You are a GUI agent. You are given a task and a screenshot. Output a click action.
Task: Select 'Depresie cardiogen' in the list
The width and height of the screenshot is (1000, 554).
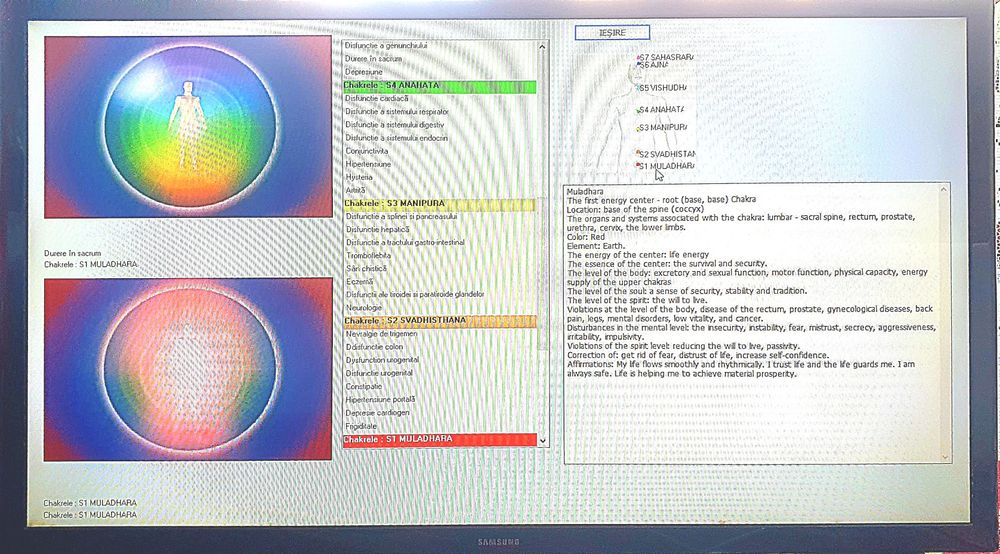coord(378,412)
